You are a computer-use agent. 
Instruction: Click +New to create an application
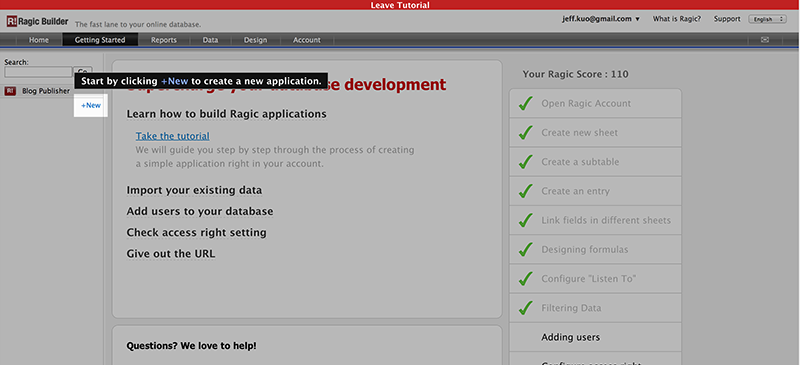(x=91, y=105)
